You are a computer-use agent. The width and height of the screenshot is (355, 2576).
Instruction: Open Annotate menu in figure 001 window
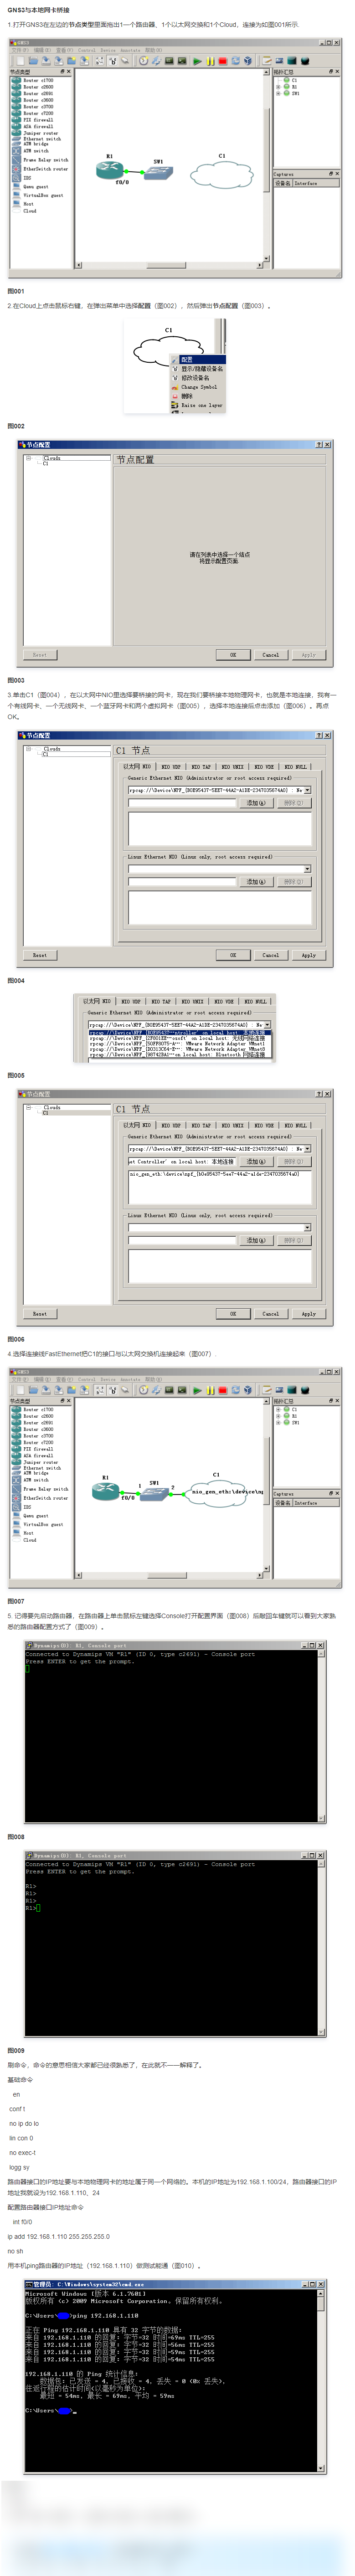pyautogui.click(x=130, y=50)
